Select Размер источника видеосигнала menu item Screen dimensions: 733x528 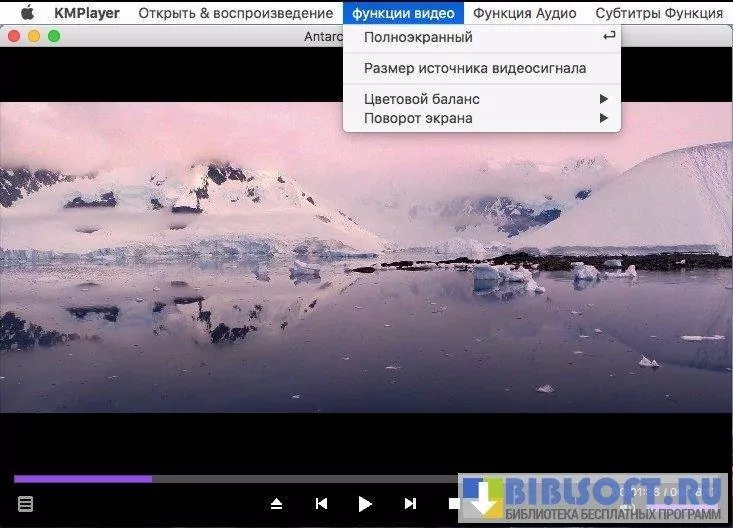tap(475, 68)
